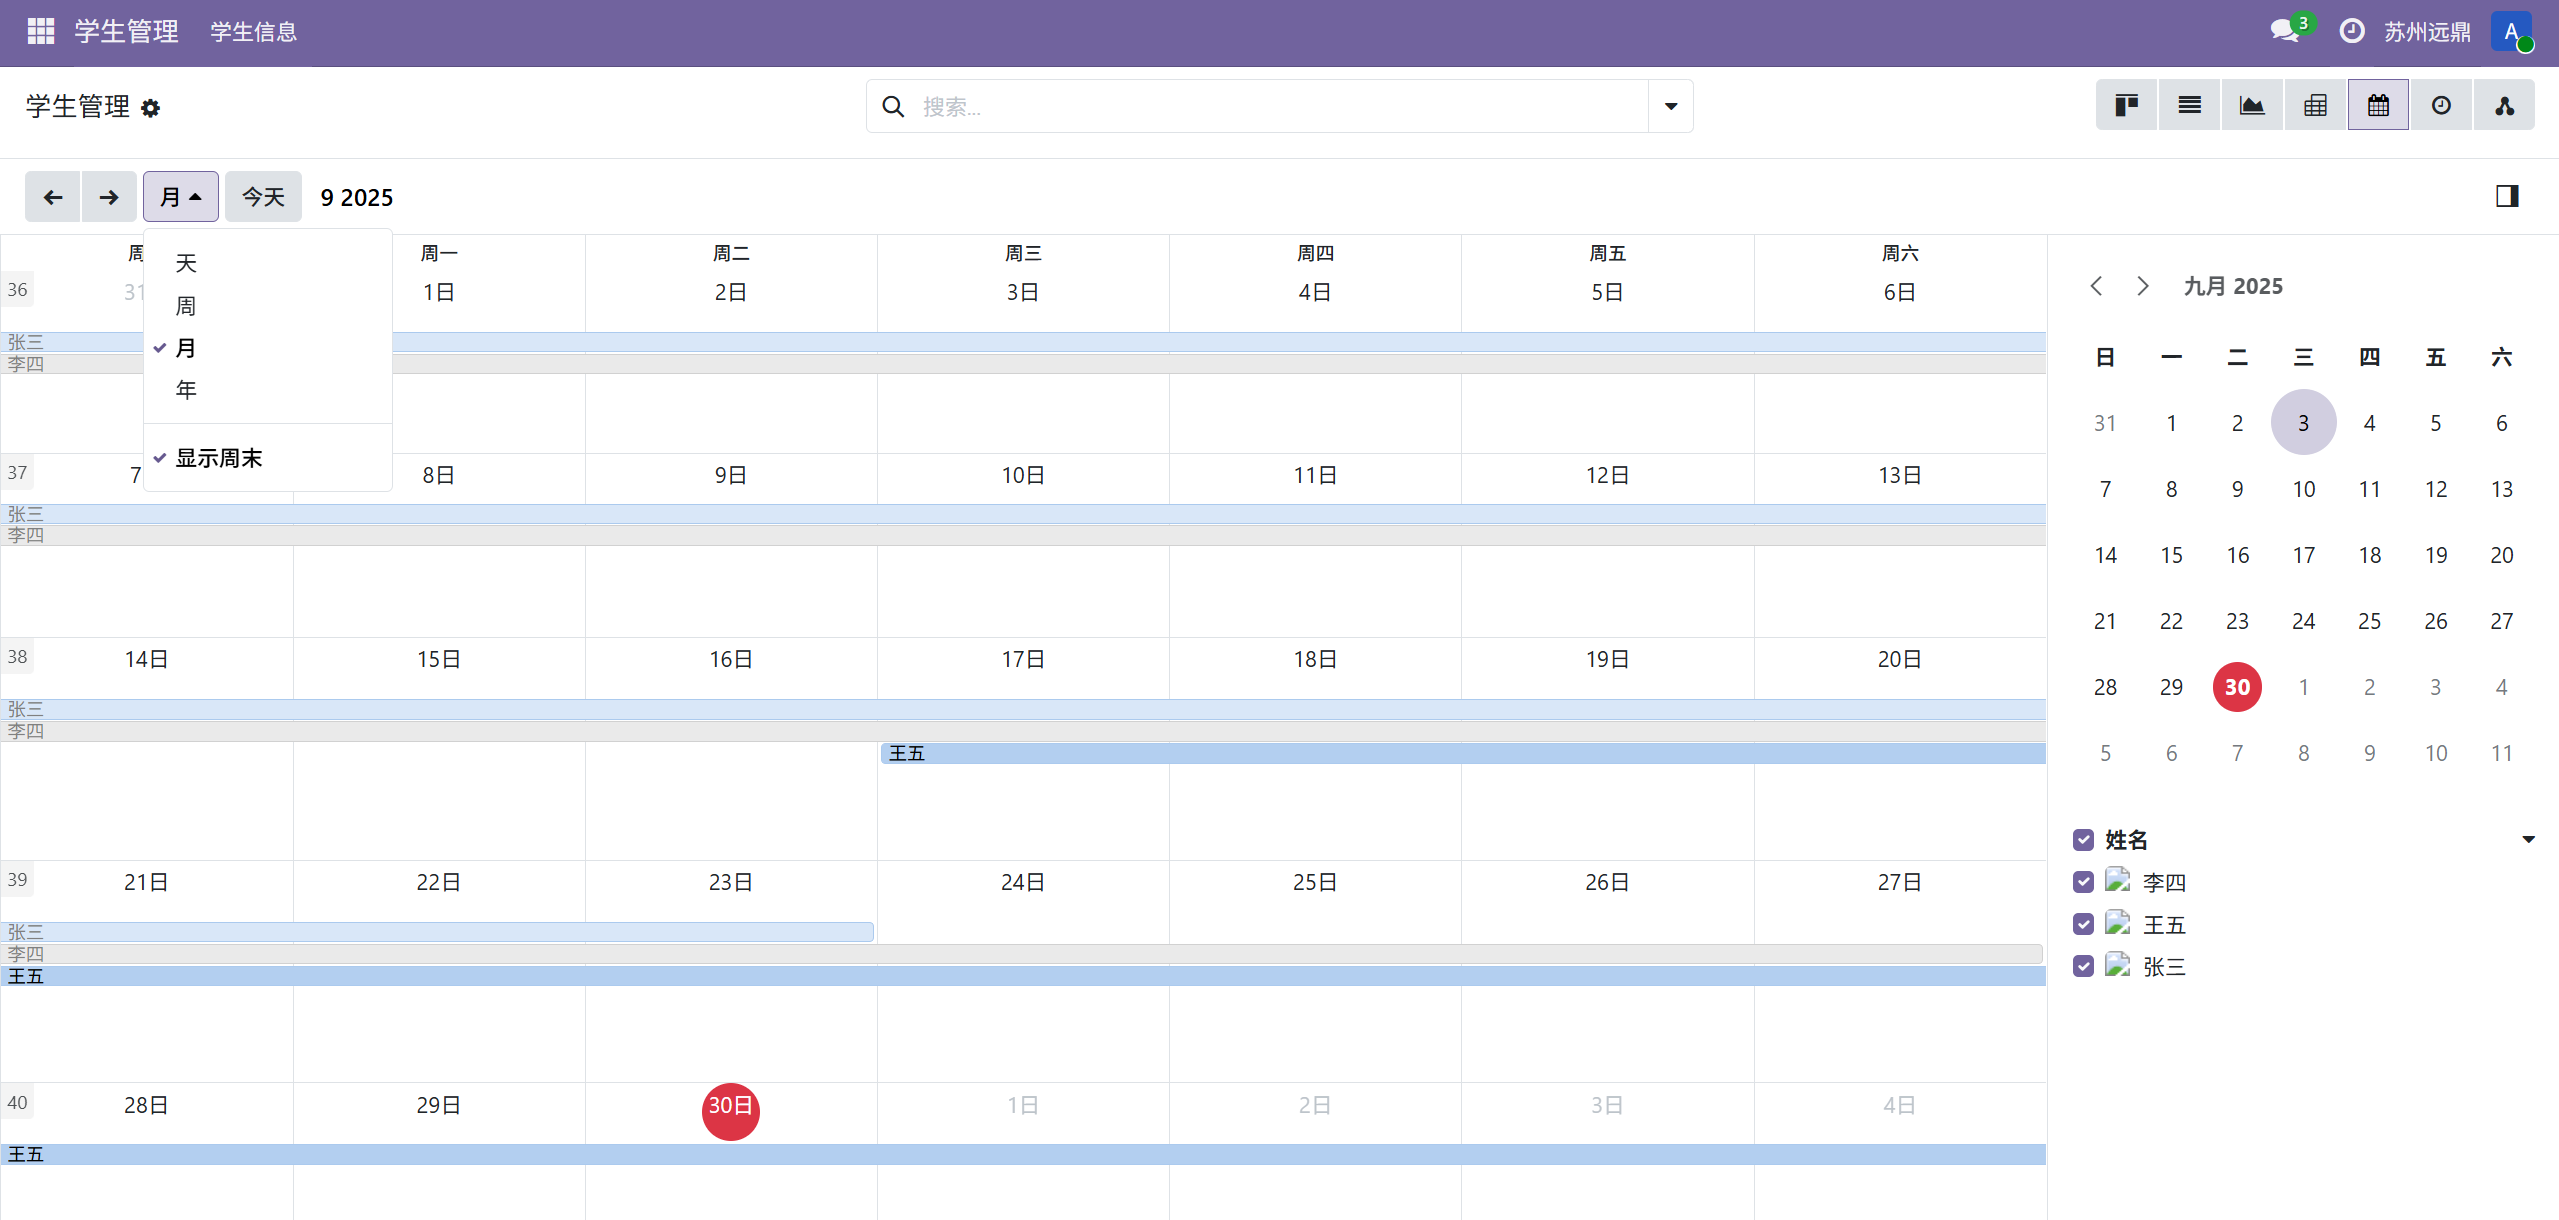Viewport: 2559px width, 1220px height.
Task: Click the 今天 button
Action: pos(263,197)
